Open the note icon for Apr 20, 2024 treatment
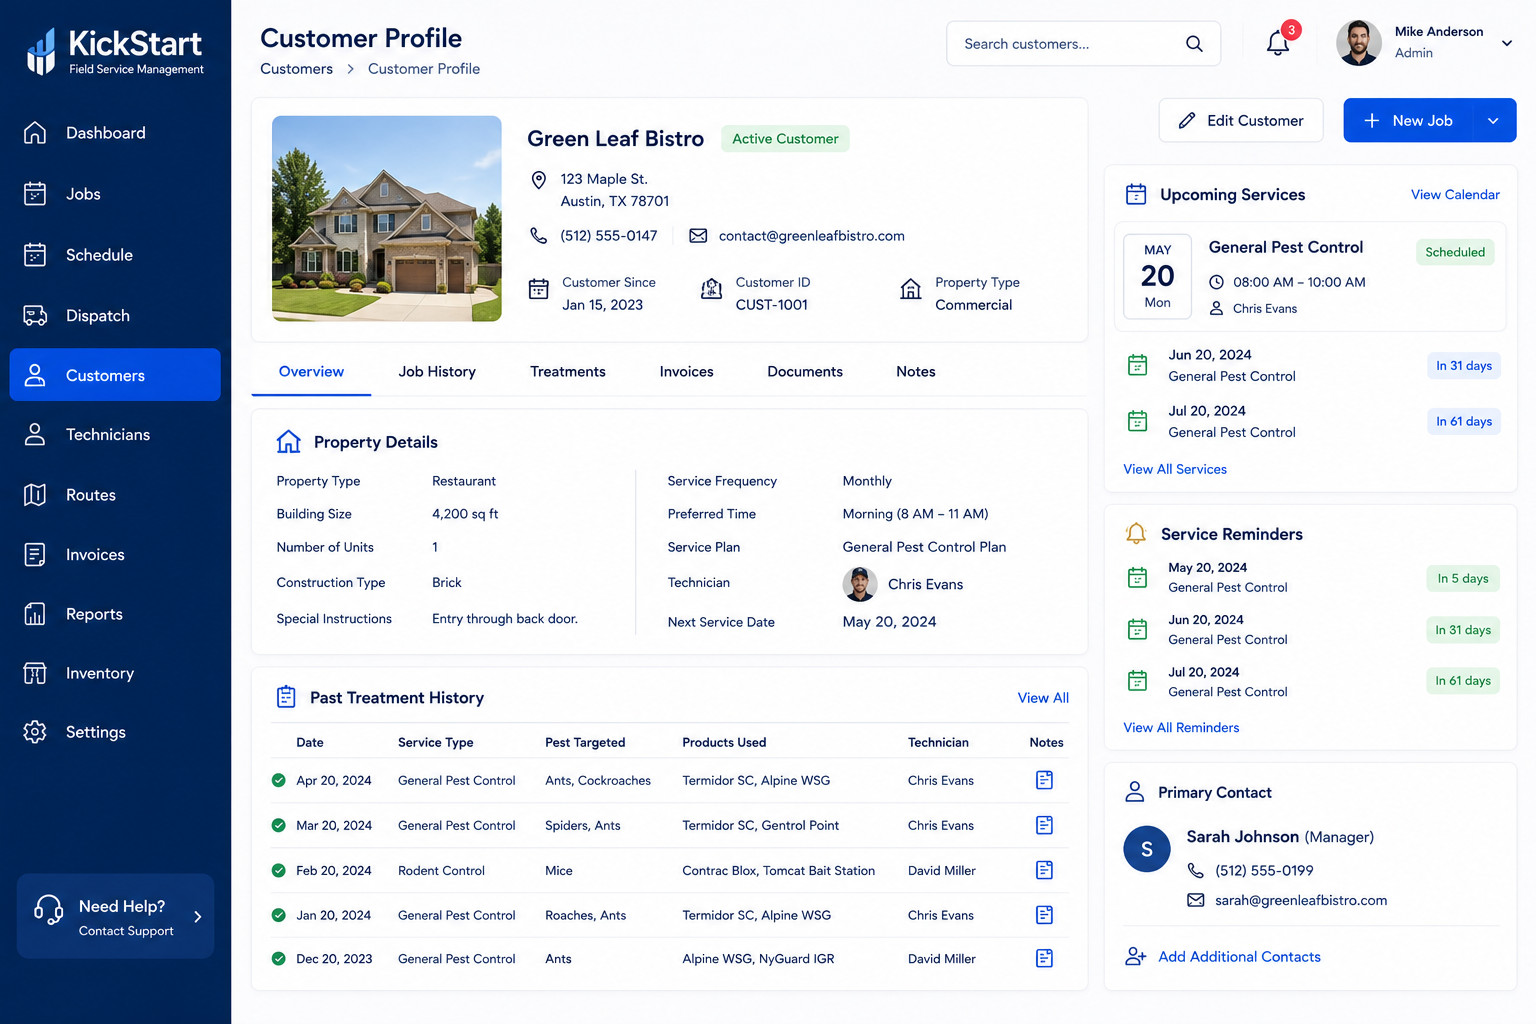The width and height of the screenshot is (1536, 1024). click(1044, 780)
